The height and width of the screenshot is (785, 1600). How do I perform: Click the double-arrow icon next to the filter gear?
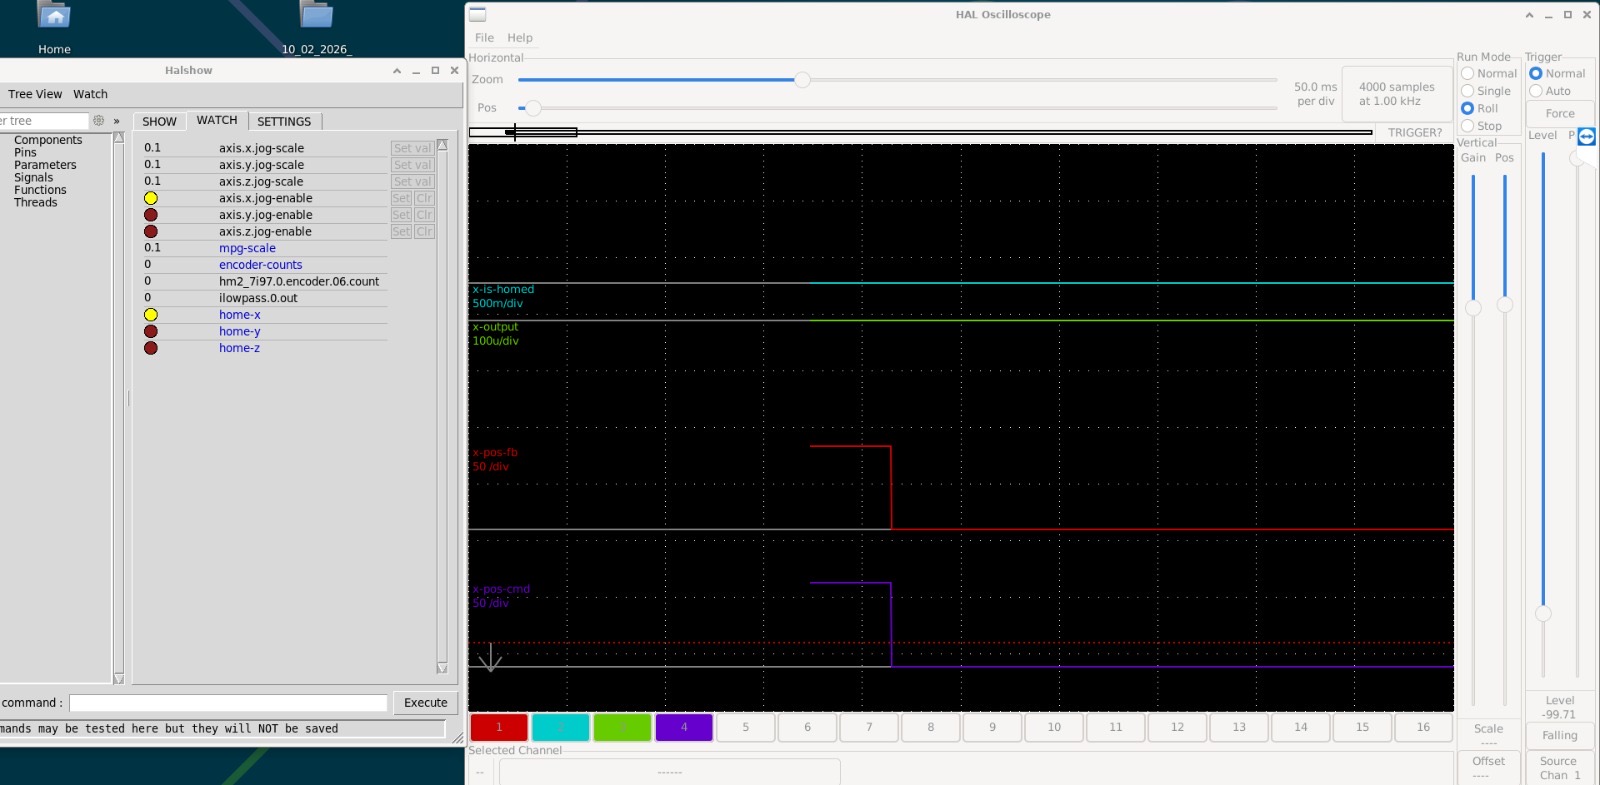coord(116,121)
